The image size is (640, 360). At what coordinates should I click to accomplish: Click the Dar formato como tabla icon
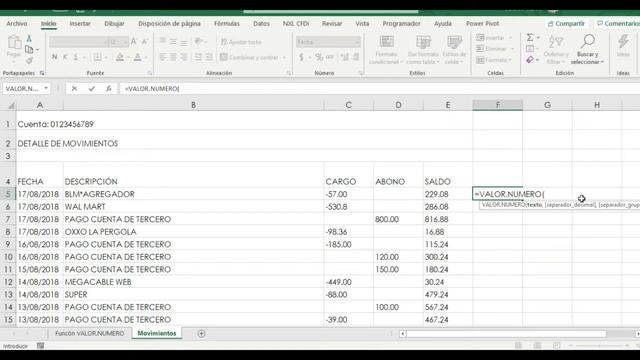coord(423,42)
